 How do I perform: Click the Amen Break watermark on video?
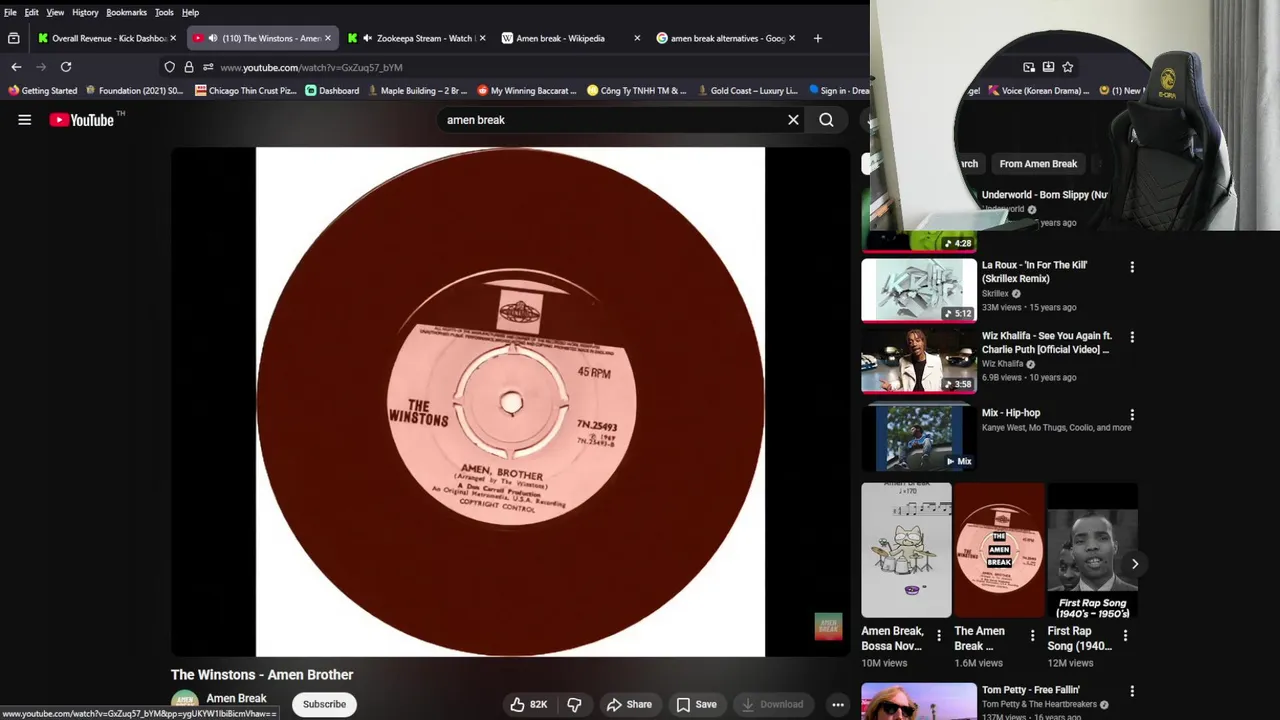click(828, 627)
